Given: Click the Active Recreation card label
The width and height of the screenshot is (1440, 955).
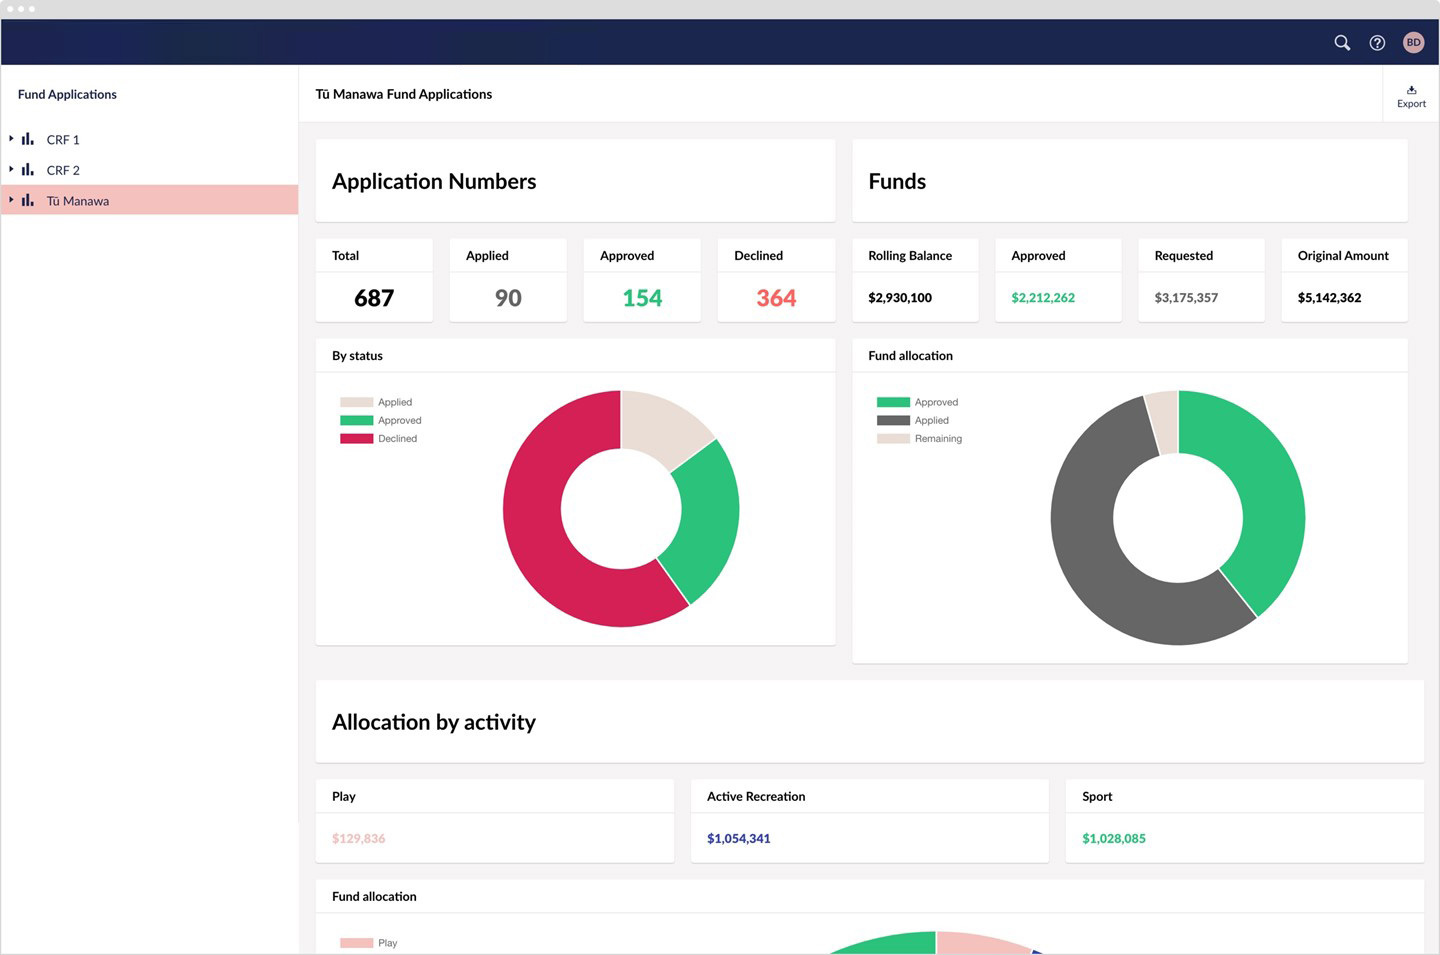Looking at the screenshot, I should pyautogui.click(x=756, y=797).
